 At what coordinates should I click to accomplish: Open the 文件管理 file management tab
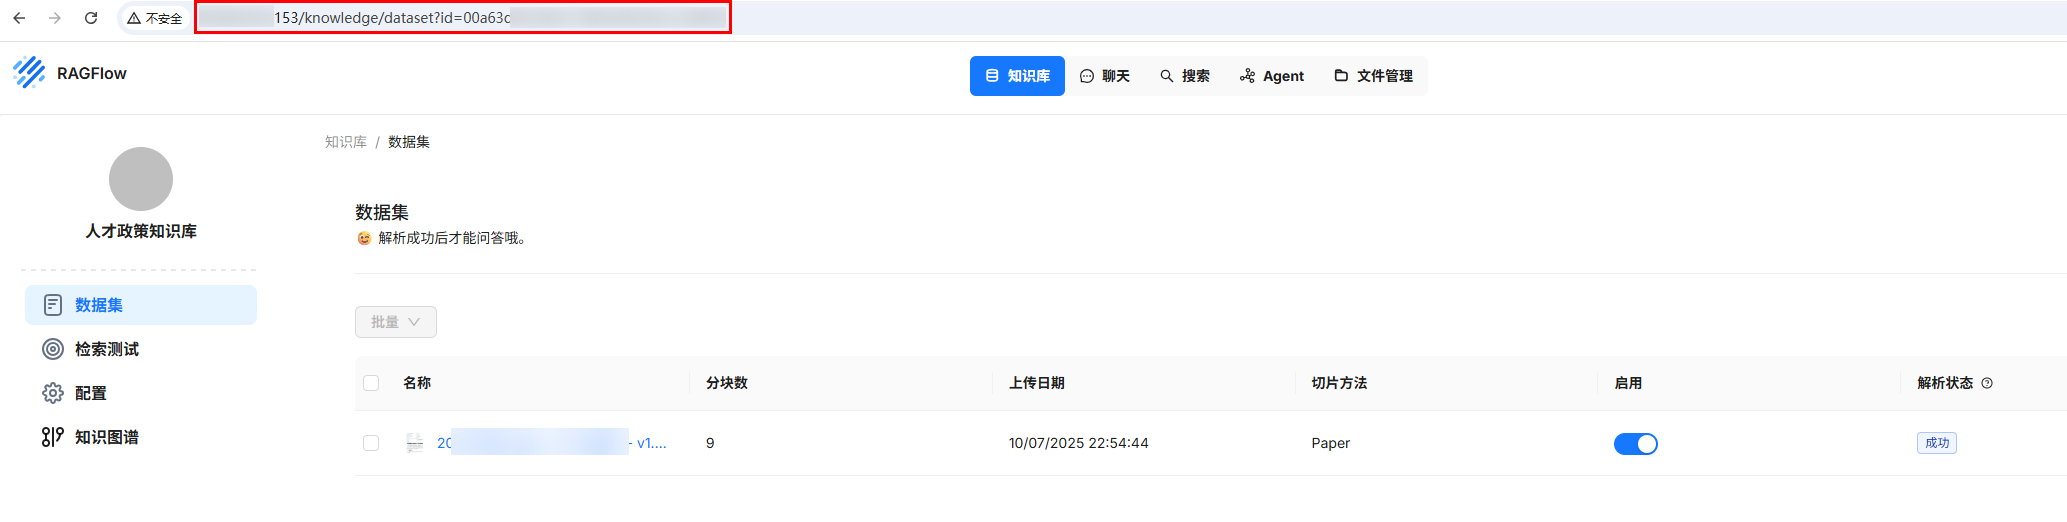1374,76
